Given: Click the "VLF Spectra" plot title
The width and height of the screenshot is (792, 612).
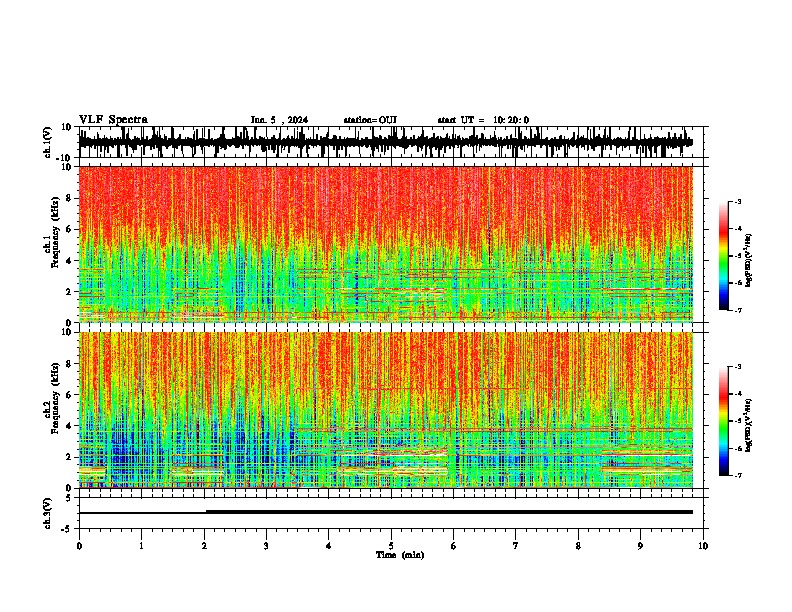Looking at the screenshot, I should click(113, 120).
